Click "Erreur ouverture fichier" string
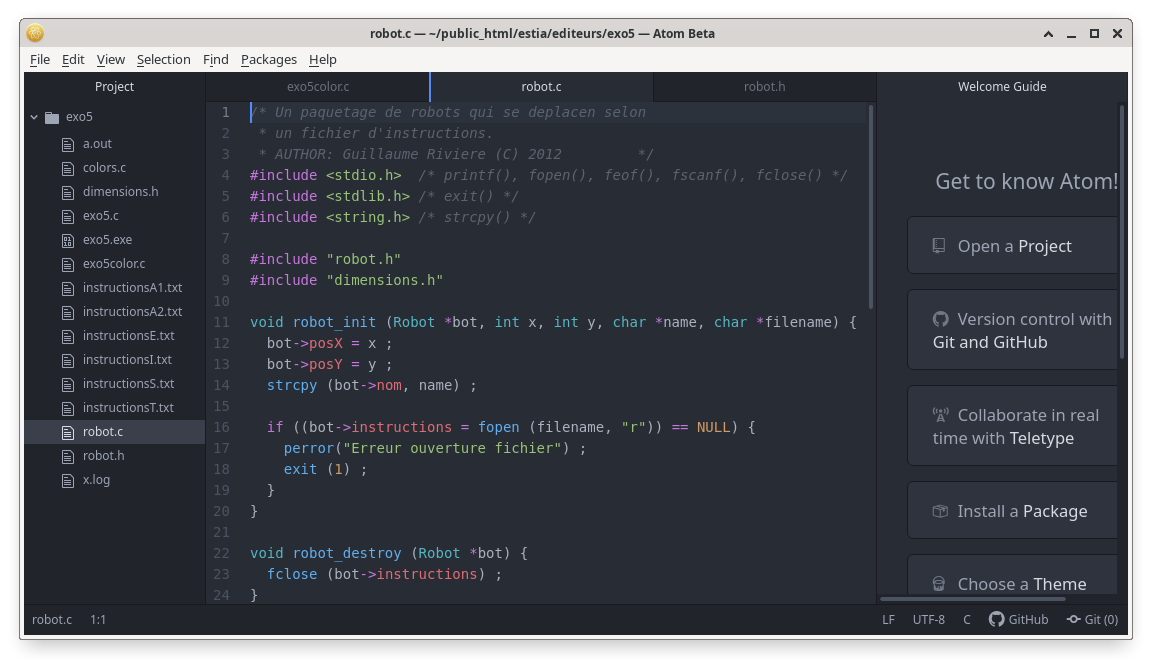This screenshot has width=1162, height=663. tap(453, 448)
